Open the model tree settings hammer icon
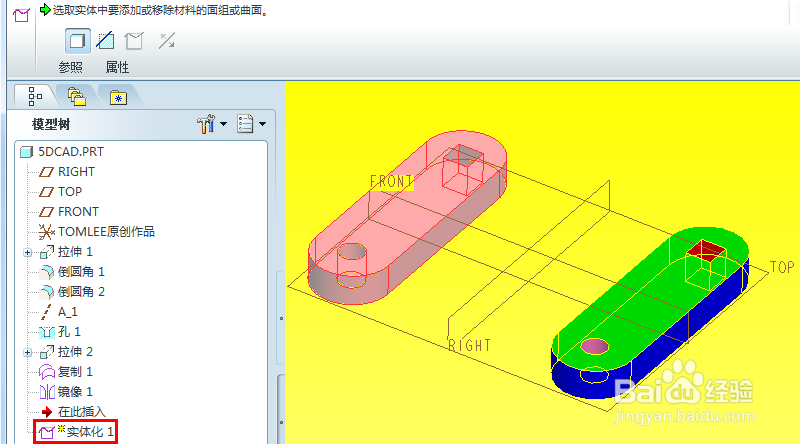This screenshot has width=800, height=444. (x=206, y=124)
